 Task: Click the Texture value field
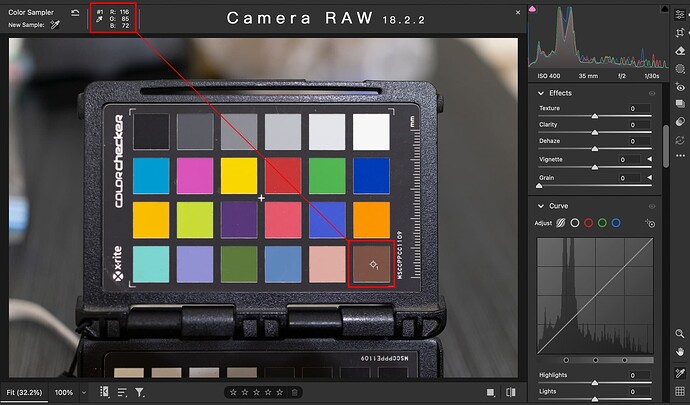[639, 108]
